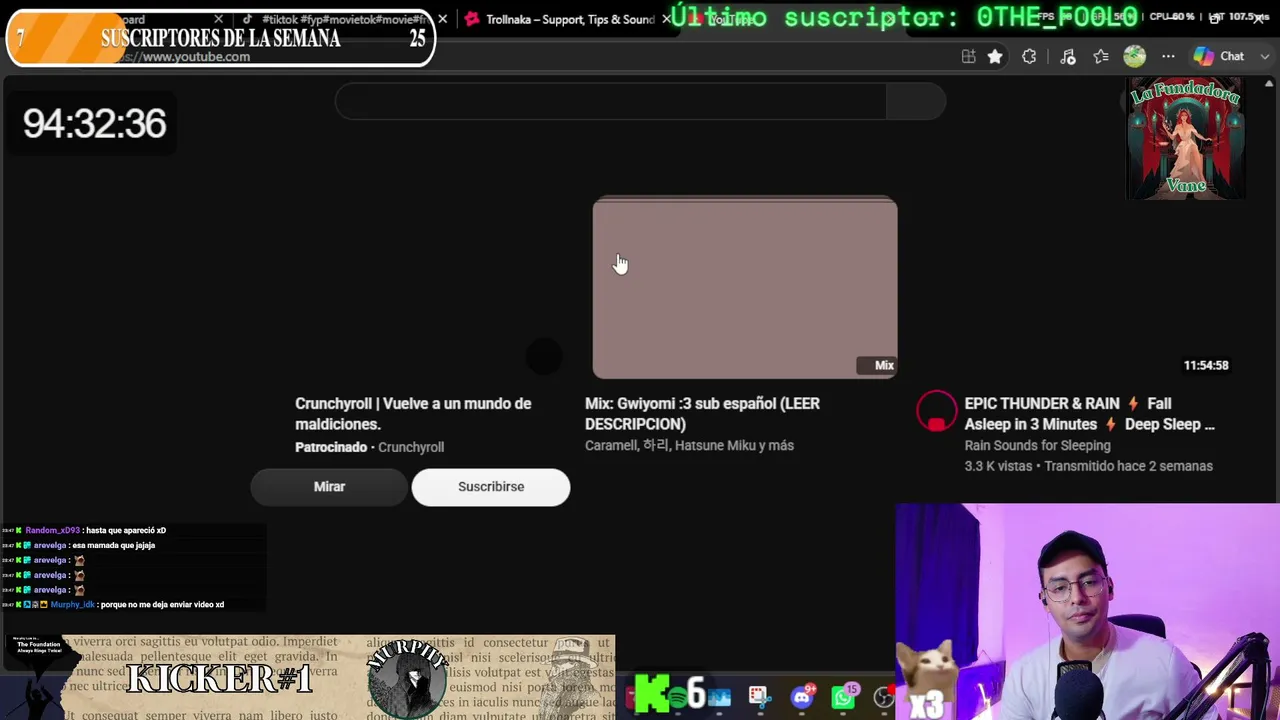Click the 'Caramell, 하리, Hatsune Miku y más' text
The width and height of the screenshot is (1280, 720).
pos(689,446)
